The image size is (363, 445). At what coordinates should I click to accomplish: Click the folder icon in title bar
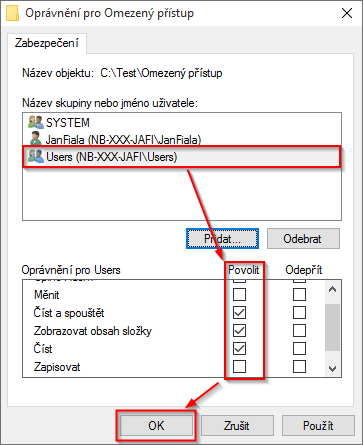(13, 13)
